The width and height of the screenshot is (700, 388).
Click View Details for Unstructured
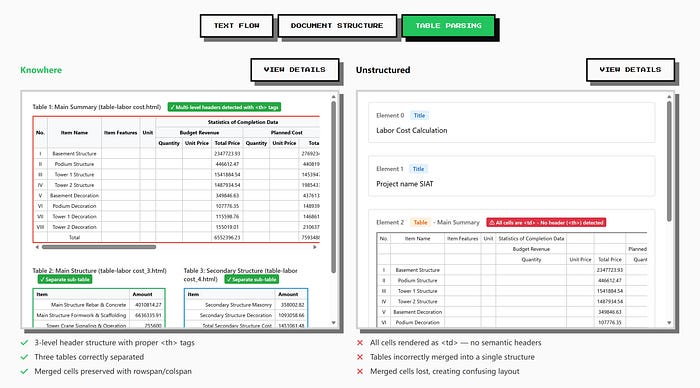630,70
